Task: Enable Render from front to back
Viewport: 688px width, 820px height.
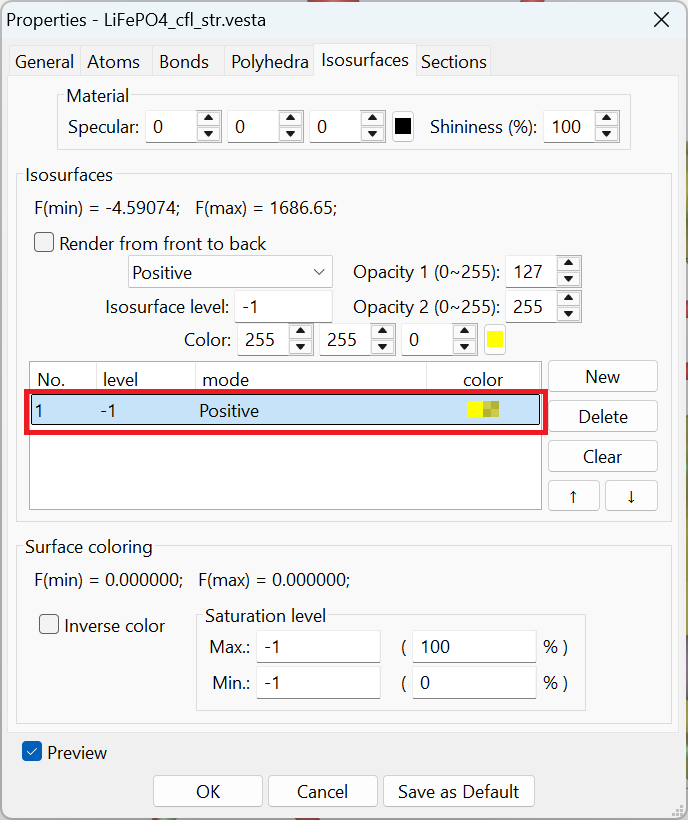Action: (x=45, y=243)
